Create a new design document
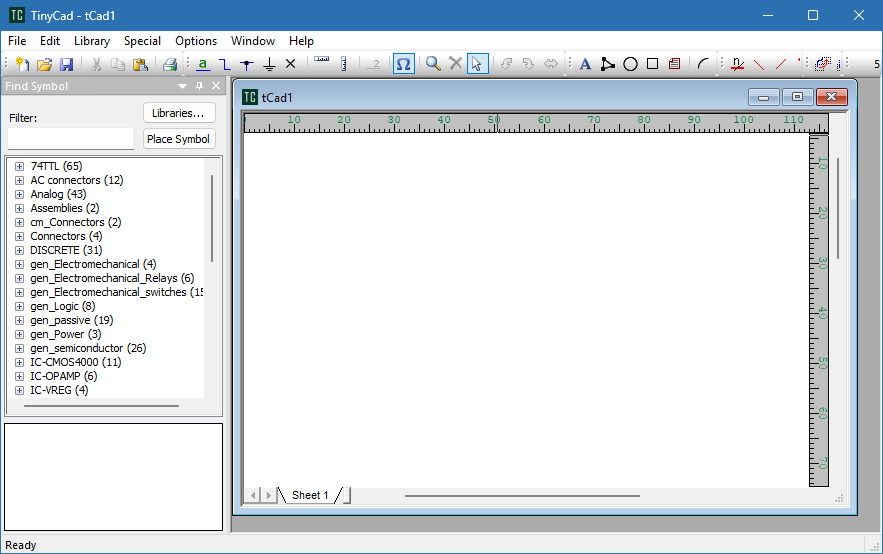The height and width of the screenshot is (554, 883). click(x=22, y=64)
